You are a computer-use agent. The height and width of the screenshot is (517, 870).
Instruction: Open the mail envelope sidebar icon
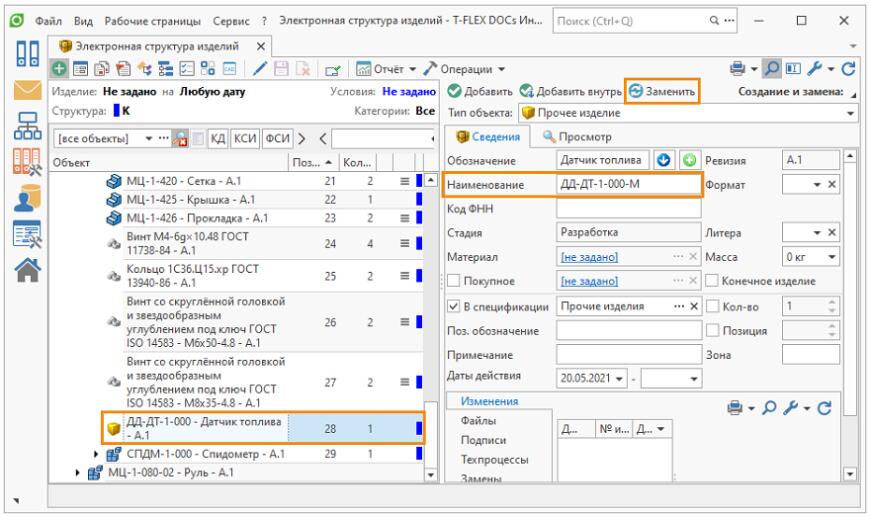click(27, 90)
